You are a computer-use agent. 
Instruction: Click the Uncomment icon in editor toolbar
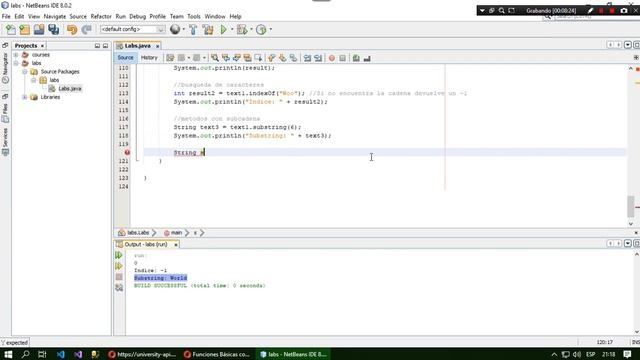pyautogui.click(x=367, y=58)
